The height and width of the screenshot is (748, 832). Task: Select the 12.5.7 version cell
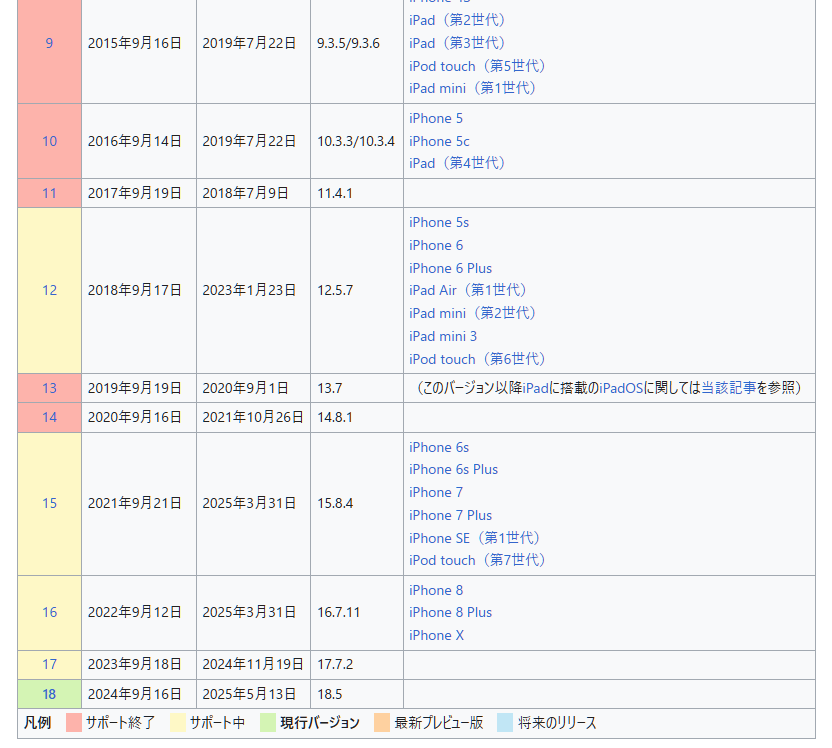(357, 290)
